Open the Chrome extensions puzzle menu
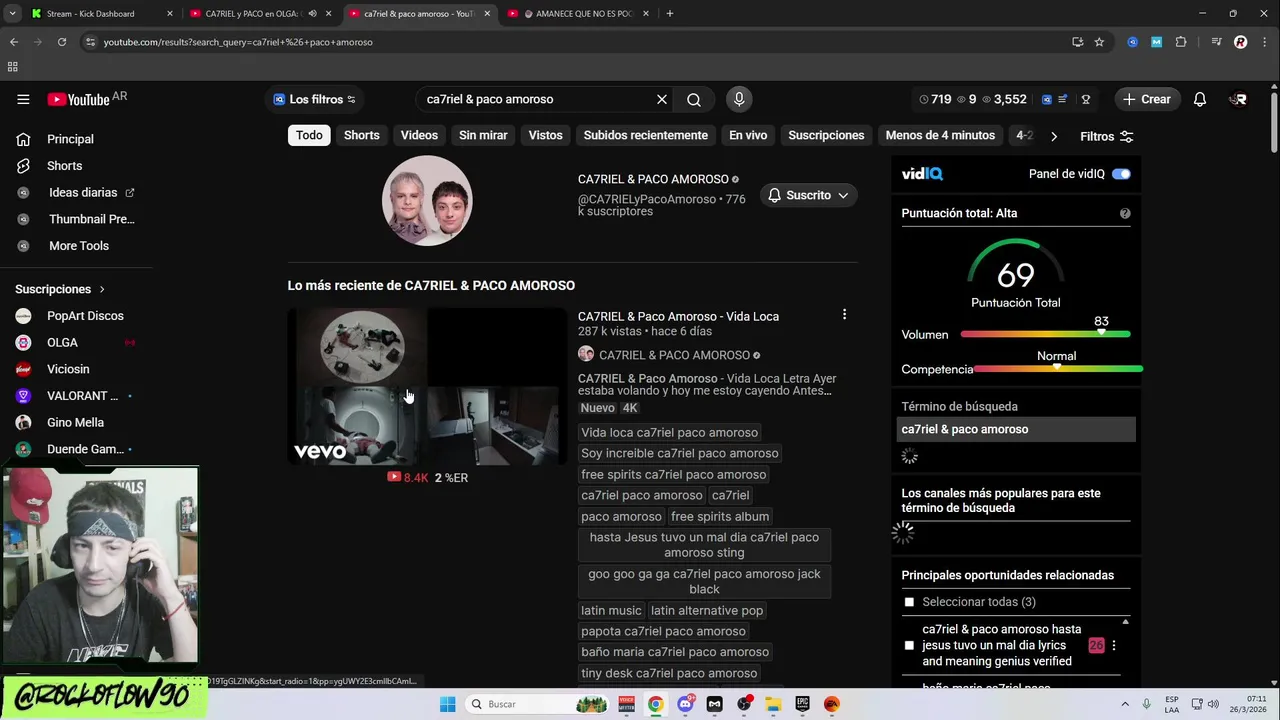The height and width of the screenshot is (720, 1280). pyautogui.click(x=1181, y=42)
